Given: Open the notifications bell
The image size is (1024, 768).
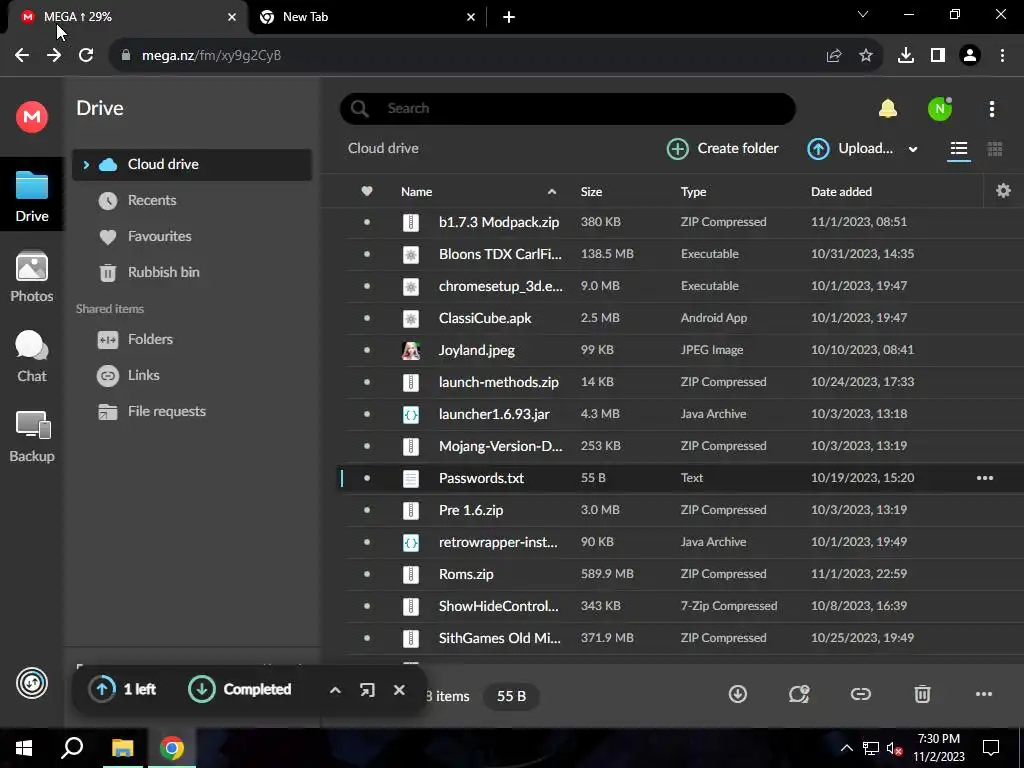Looking at the screenshot, I should coord(888,108).
